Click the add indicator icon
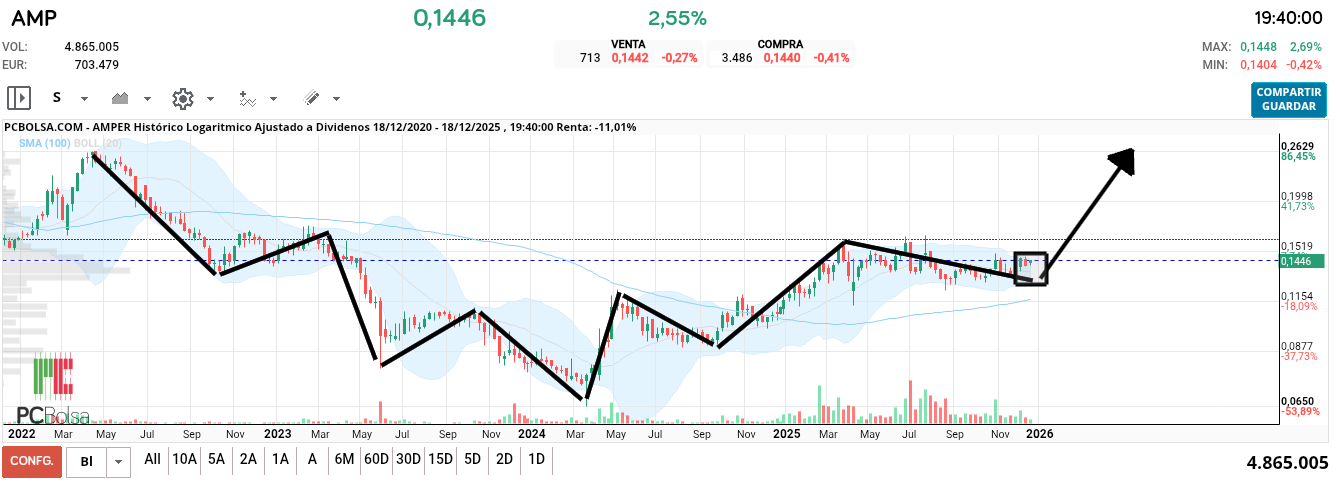This screenshot has height=483, width=1342. pyautogui.click(x=247, y=98)
